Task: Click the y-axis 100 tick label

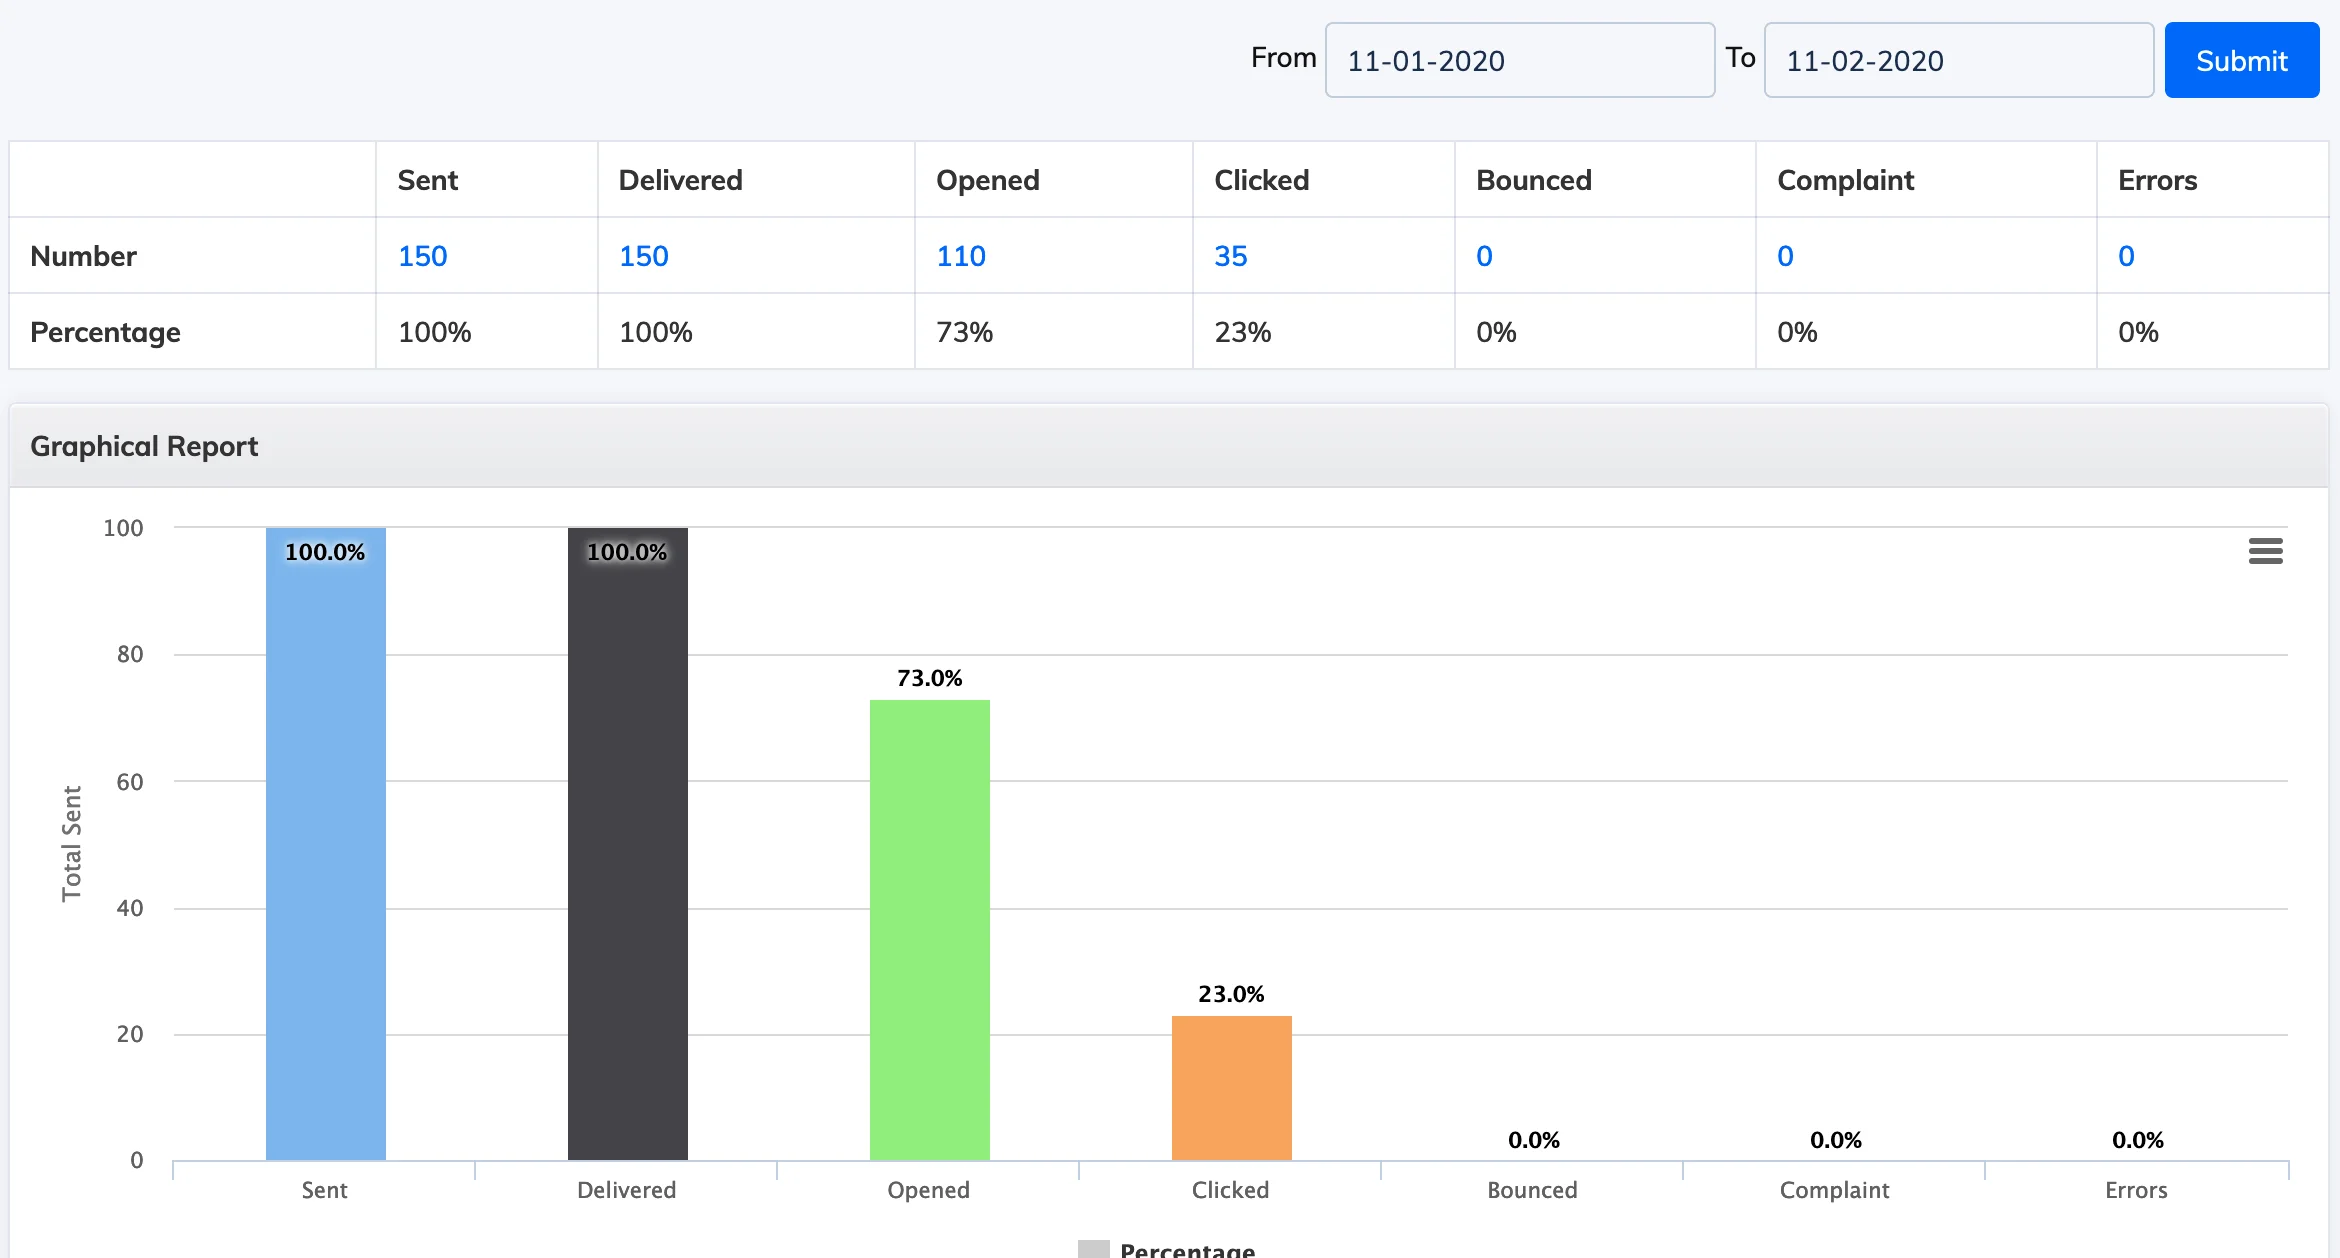Action: click(123, 528)
